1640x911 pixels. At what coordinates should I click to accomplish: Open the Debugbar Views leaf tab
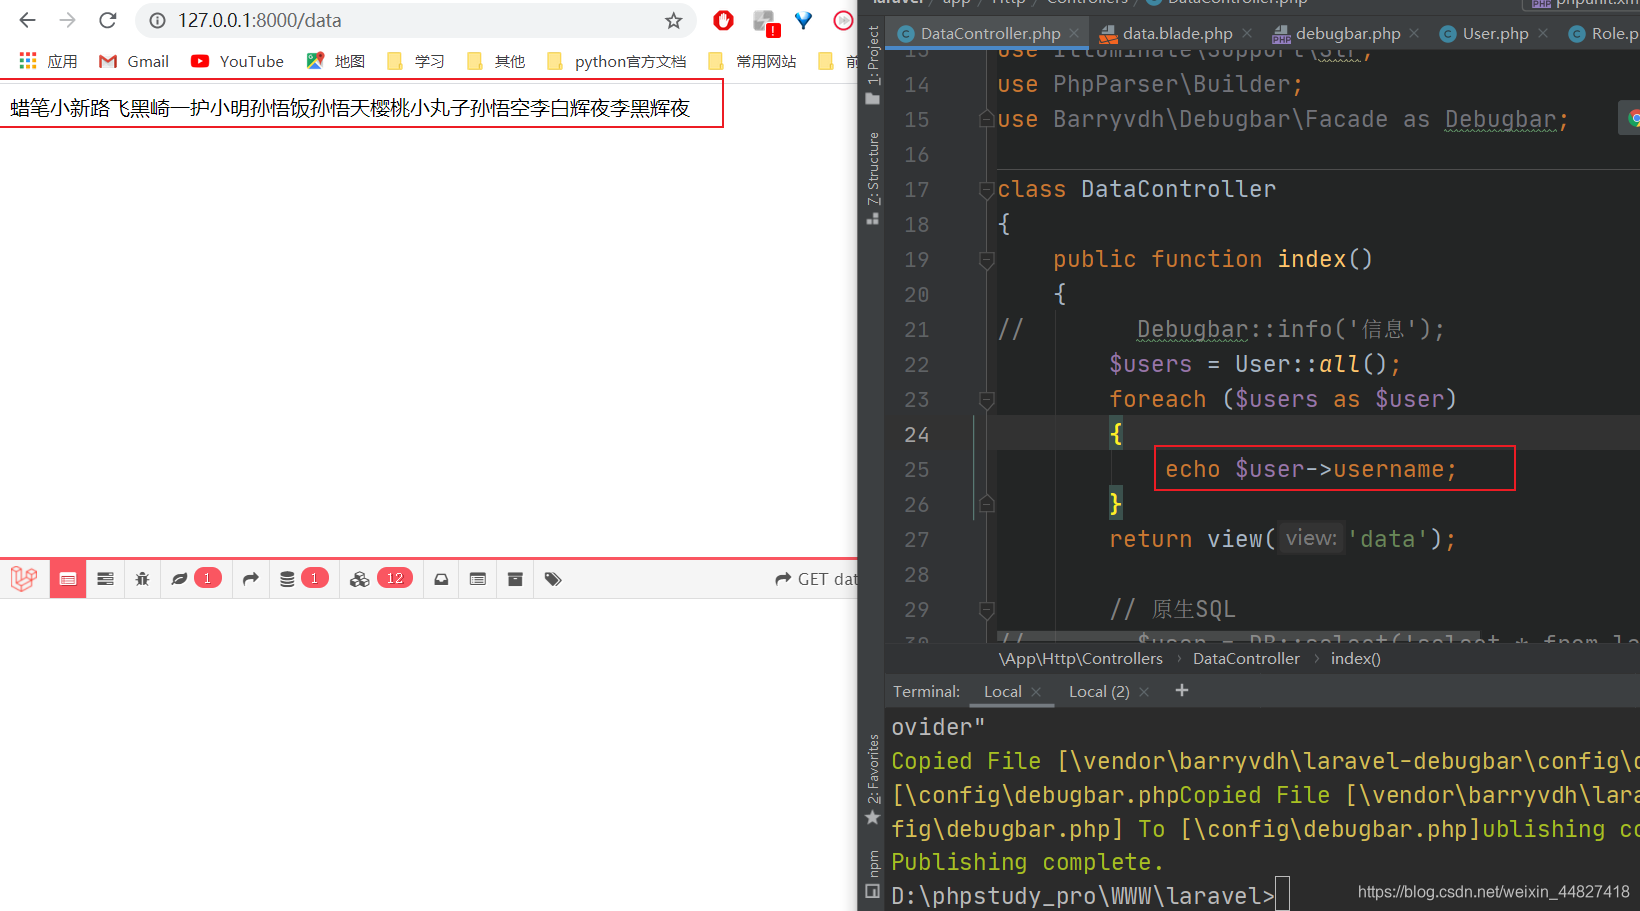(195, 579)
